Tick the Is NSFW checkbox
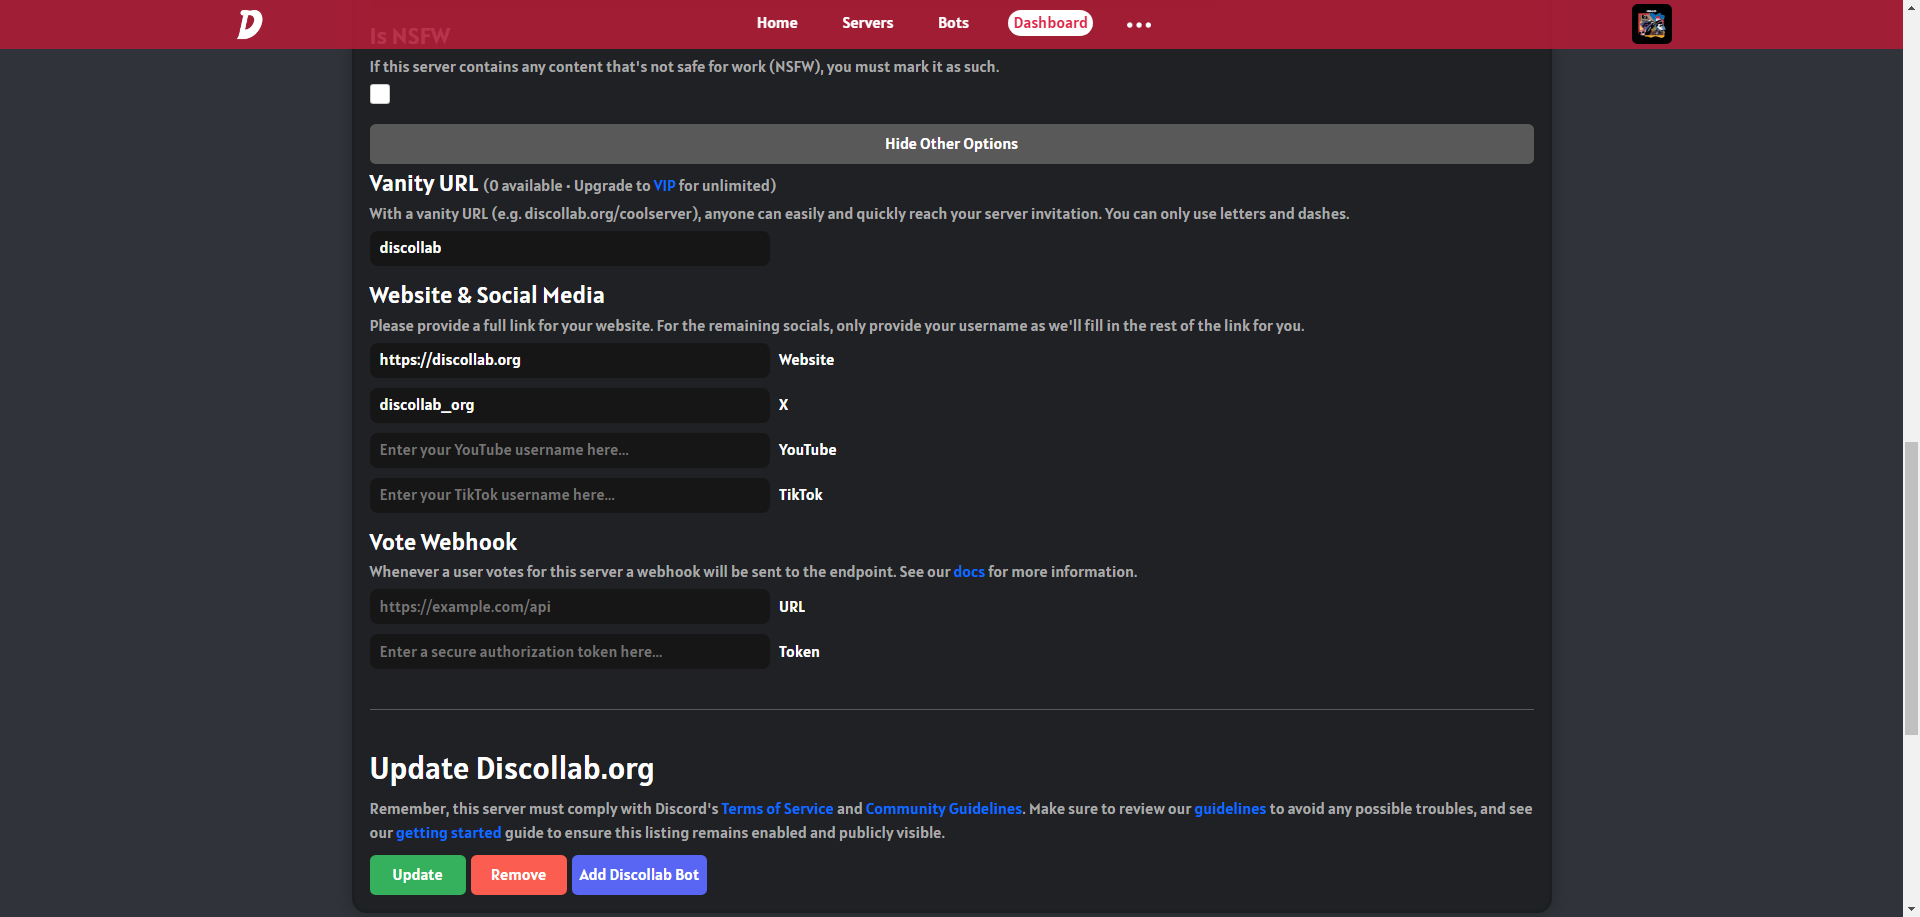1920x917 pixels. tap(380, 94)
